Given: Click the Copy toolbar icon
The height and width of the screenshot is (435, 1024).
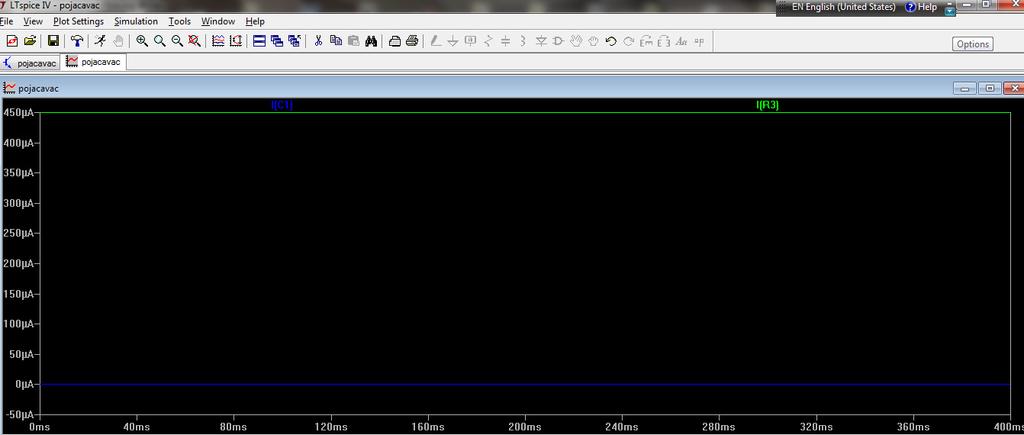Looking at the screenshot, I should [336, 41].
